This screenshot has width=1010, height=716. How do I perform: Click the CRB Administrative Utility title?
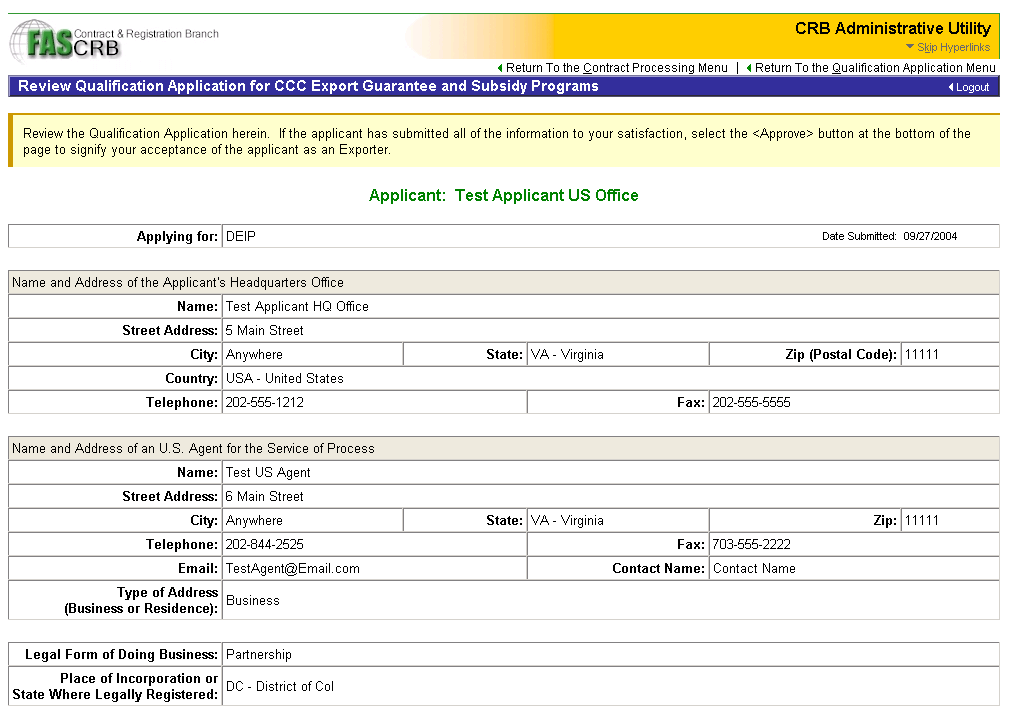pyautogui.click(x=892, y=28)
